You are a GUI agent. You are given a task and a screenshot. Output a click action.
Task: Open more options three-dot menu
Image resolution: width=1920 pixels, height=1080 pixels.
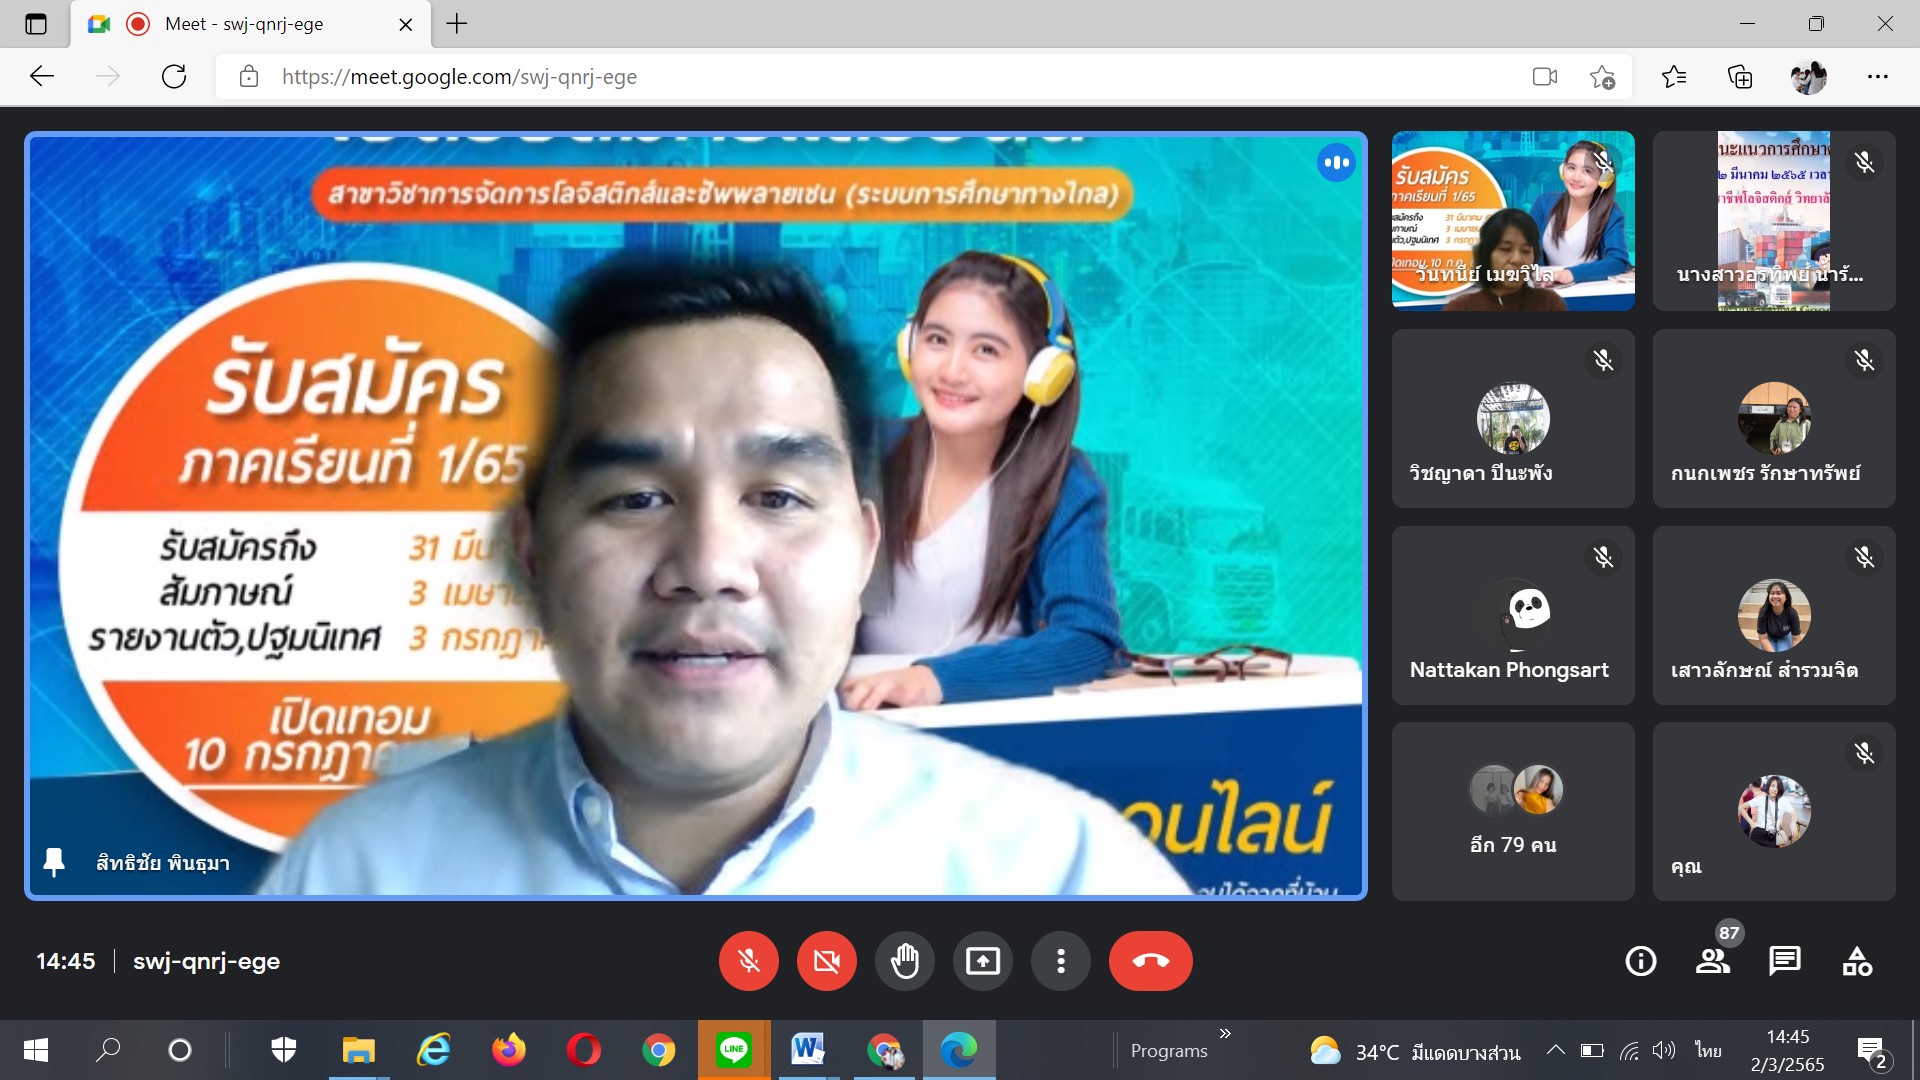click(1060, 961)
